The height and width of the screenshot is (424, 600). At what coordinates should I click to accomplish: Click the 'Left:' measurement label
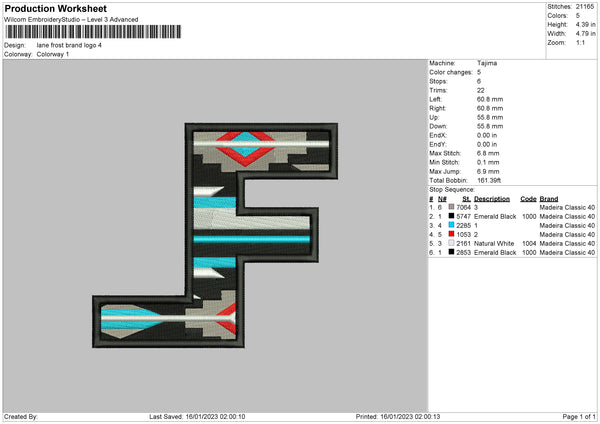pyautogui.click(x=435, y=99)
